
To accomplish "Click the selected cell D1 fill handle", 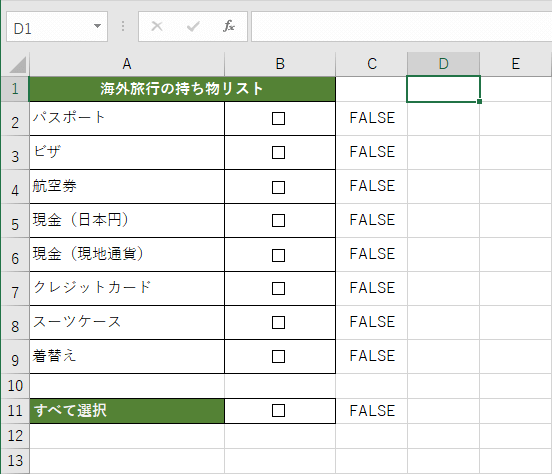I will click(x=479, y=101).
